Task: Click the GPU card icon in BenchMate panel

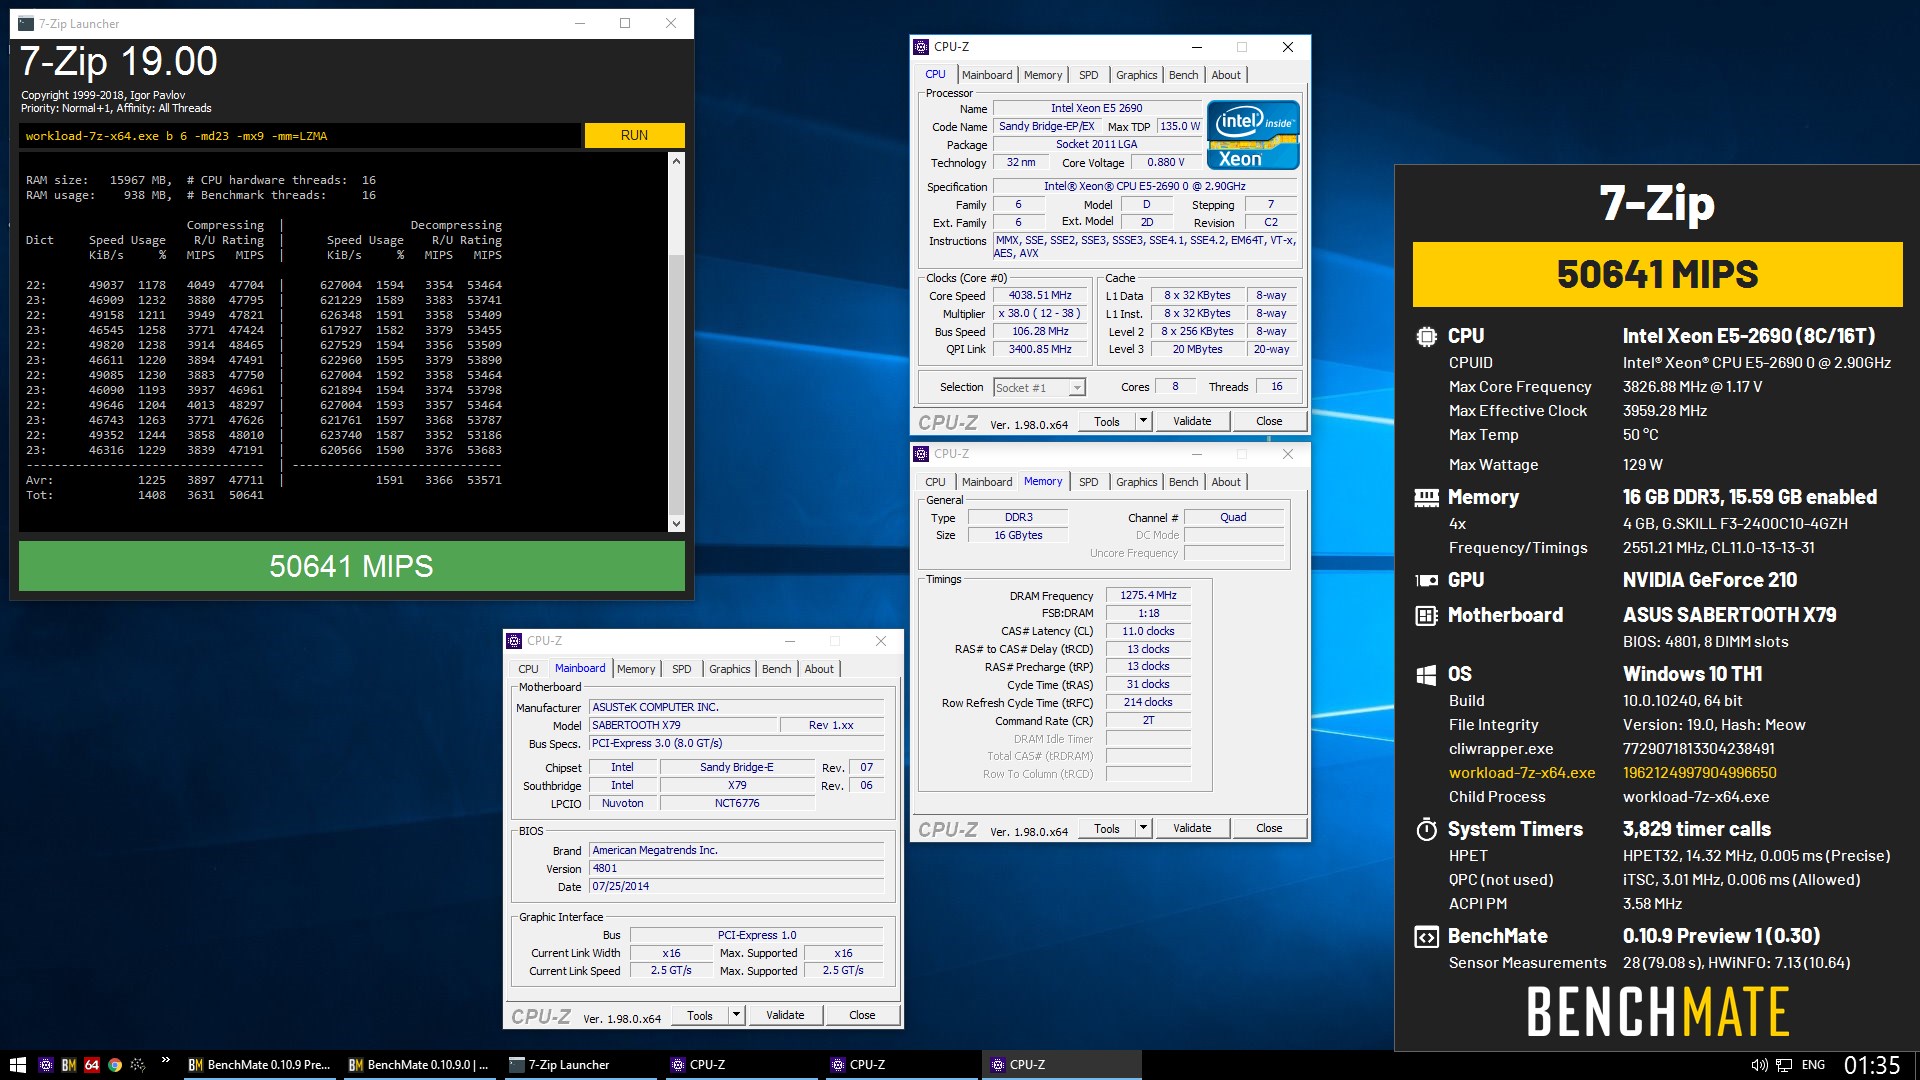Action: [x=1427, y=580]
